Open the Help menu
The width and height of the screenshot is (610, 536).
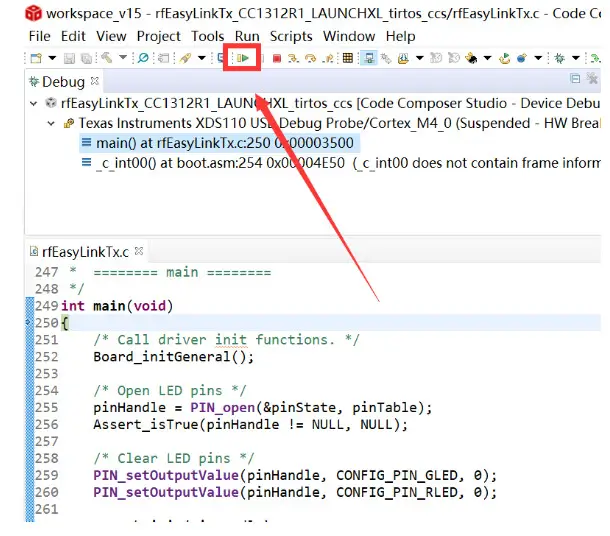coord(401,37)
